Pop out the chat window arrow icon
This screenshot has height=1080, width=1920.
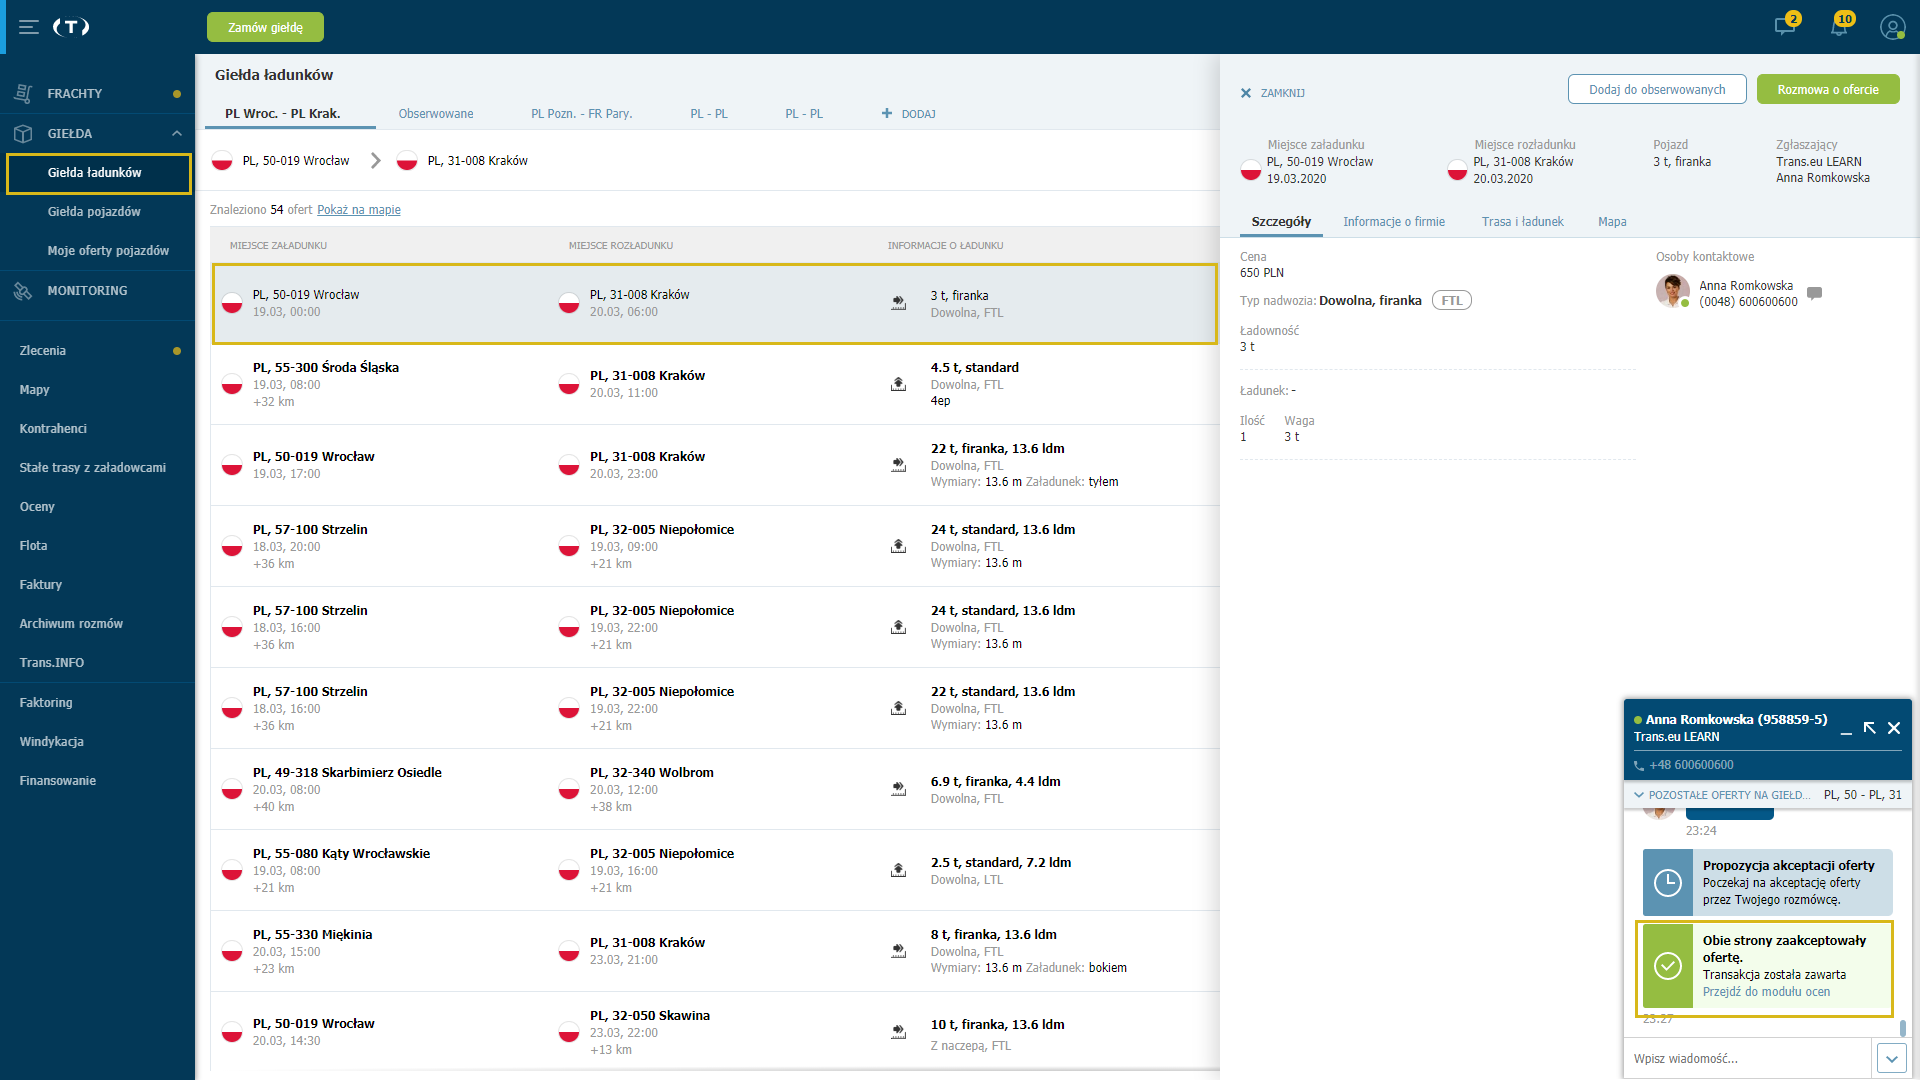coord(1870,728)
